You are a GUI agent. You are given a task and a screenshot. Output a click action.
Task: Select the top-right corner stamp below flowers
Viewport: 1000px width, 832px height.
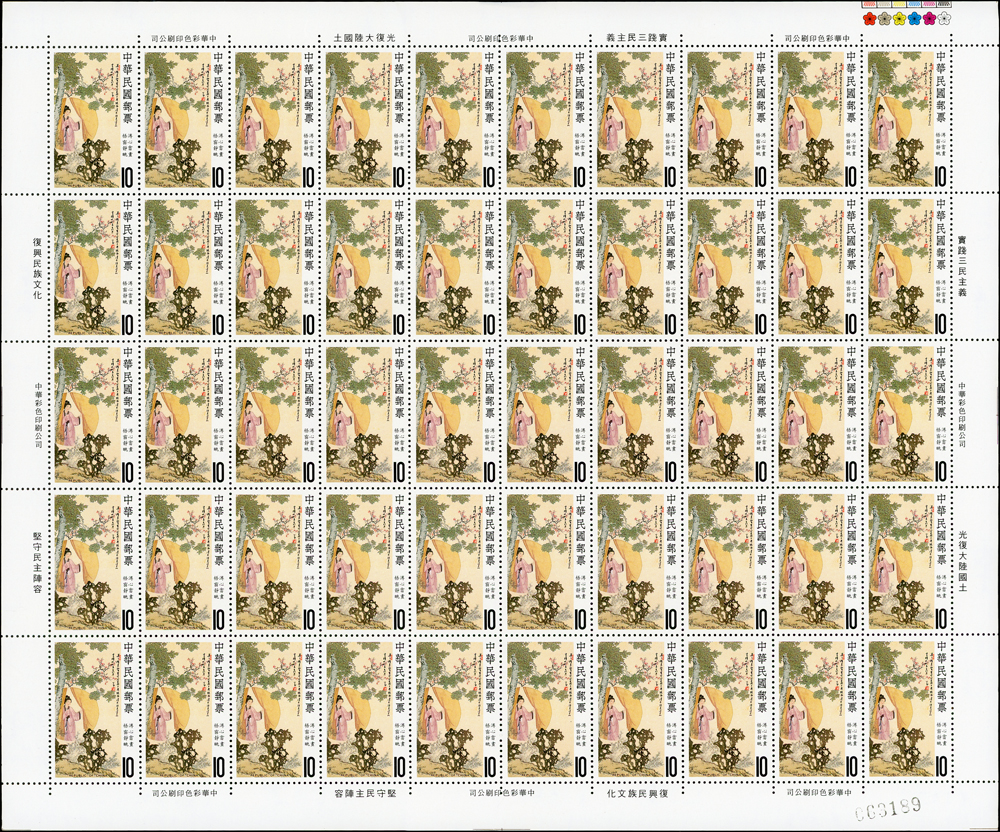click(908, 120)
